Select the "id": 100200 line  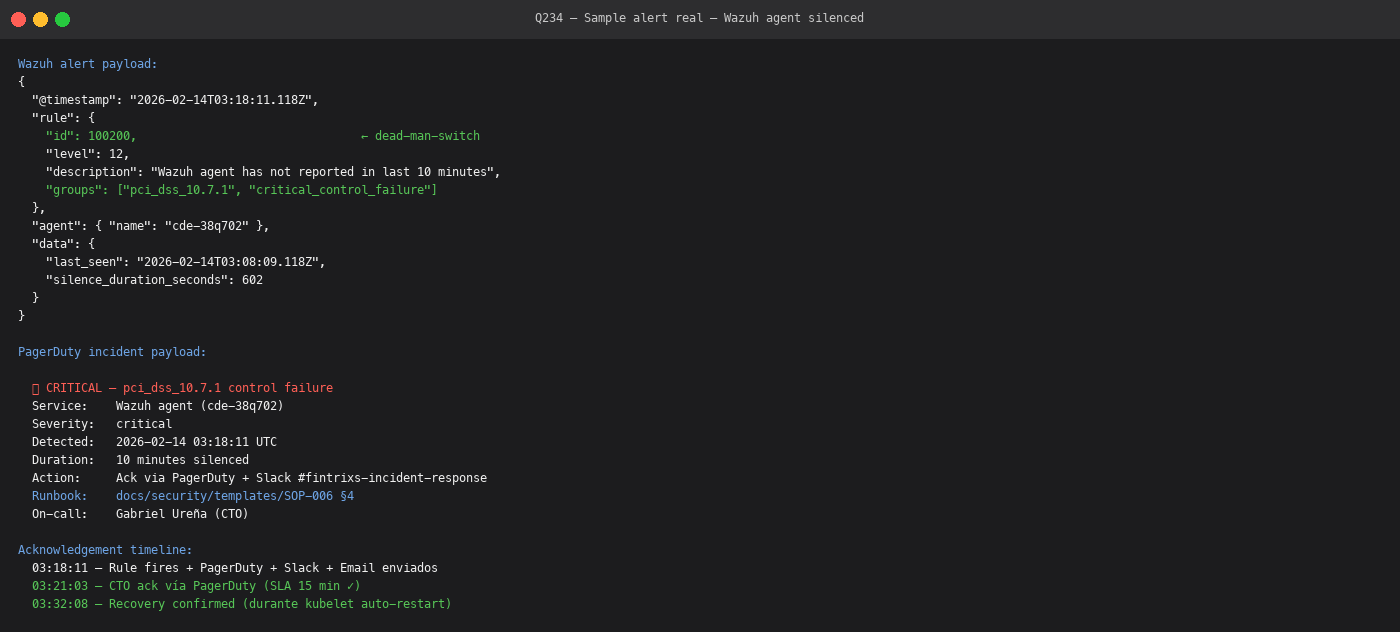[x=91, y=136]
